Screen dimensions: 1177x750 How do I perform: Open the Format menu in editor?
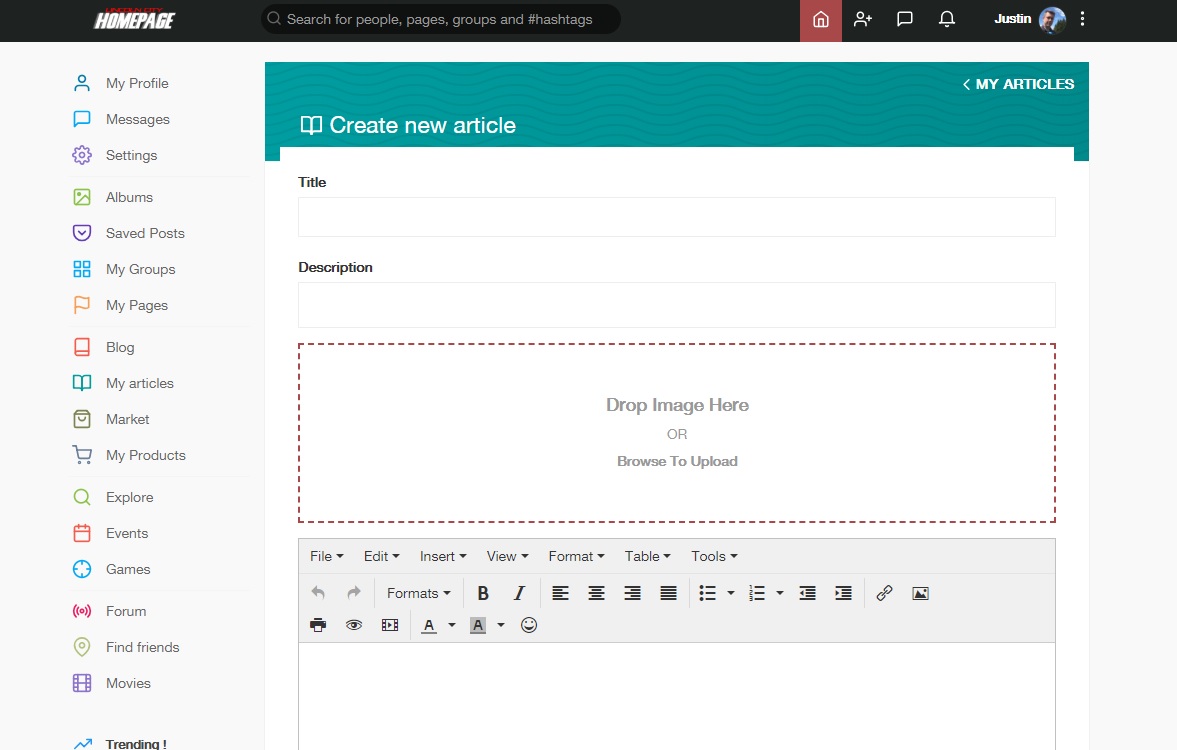coord(576,556)
